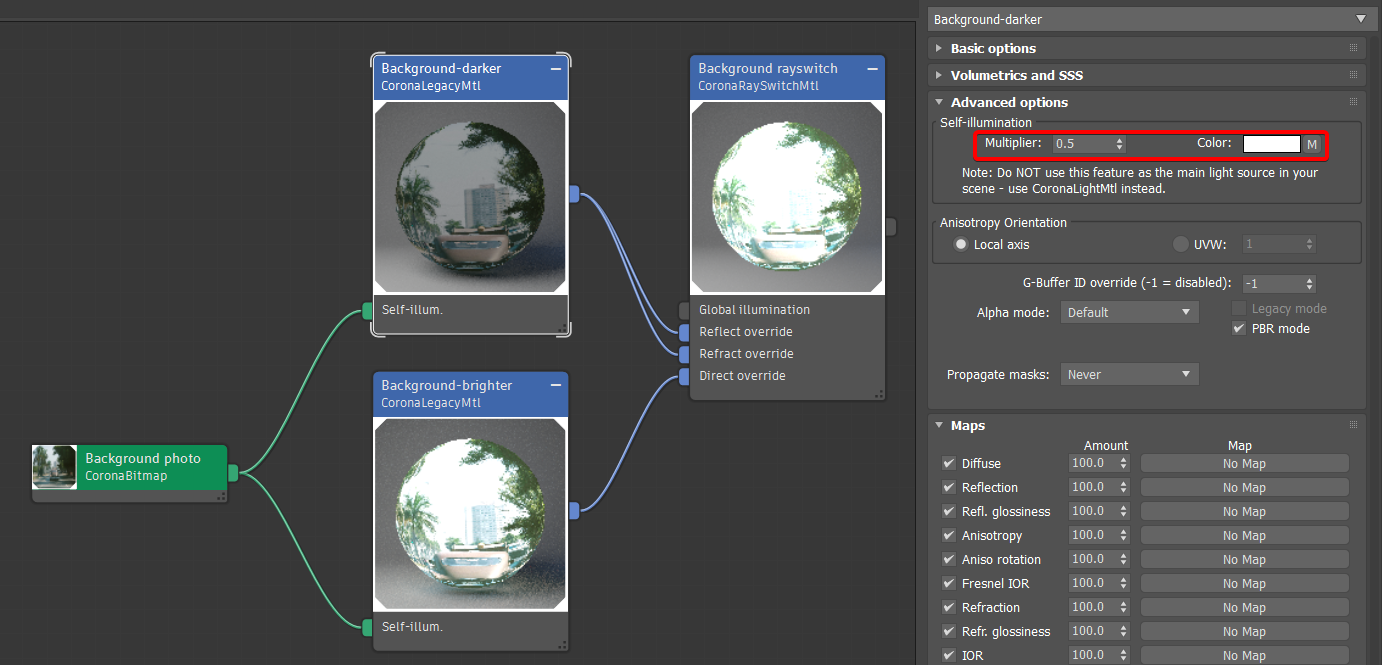Collapse the Background-brighter node with its minus icon

(x=556, y=386)
